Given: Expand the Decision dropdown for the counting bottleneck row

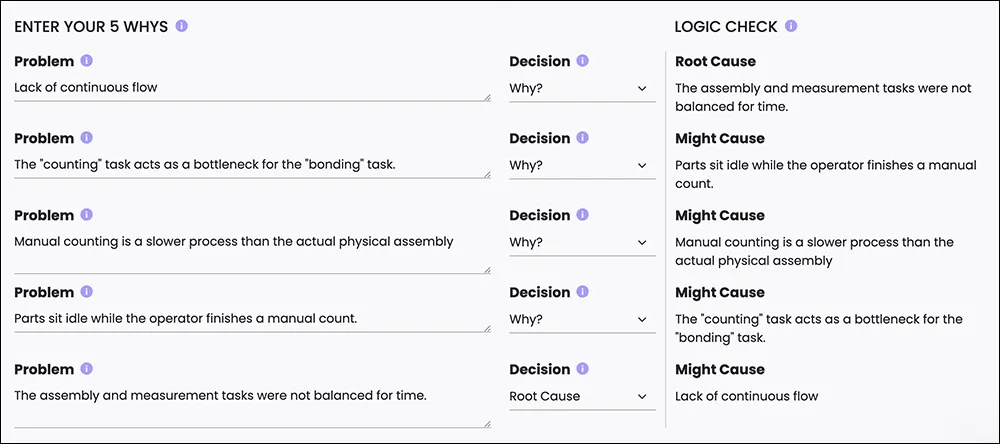Looking at the screenshot, I should 582,165.
